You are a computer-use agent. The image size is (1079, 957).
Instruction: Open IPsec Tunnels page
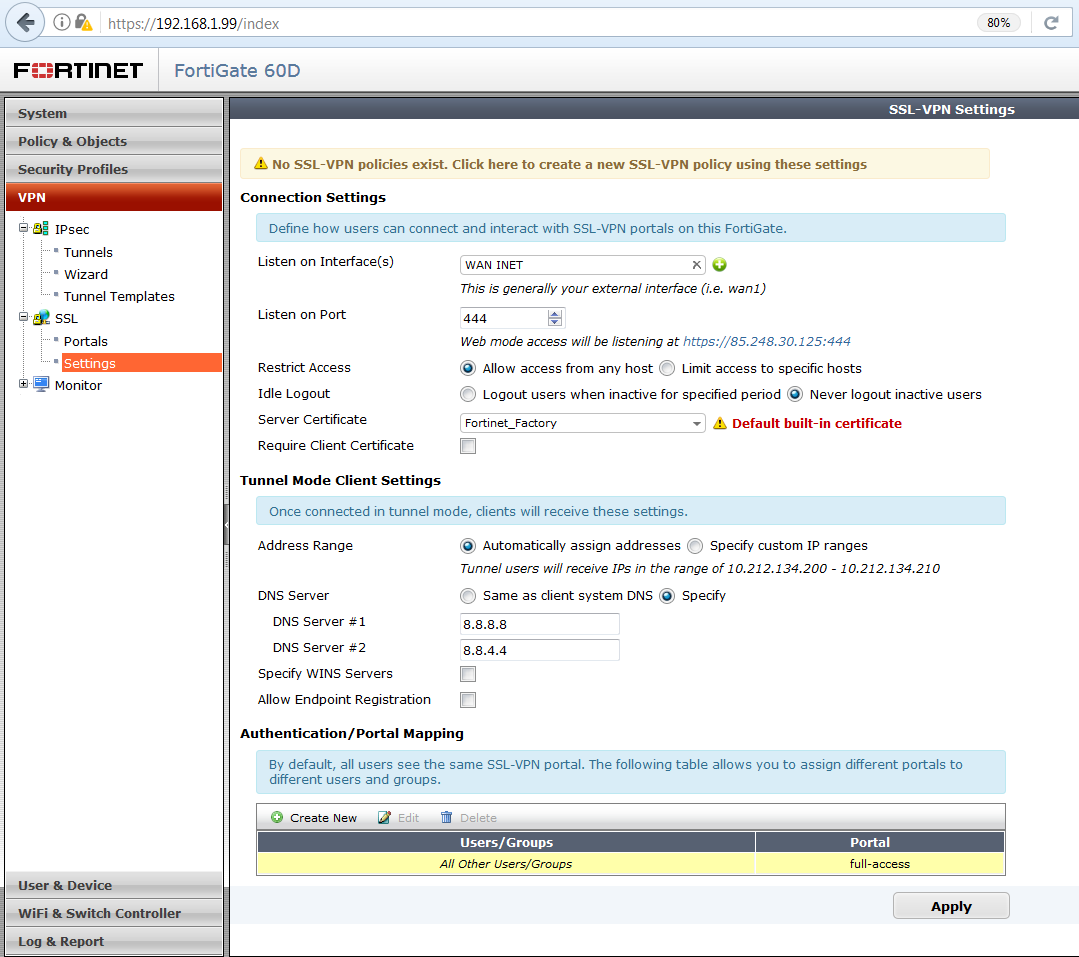[88, 252]
